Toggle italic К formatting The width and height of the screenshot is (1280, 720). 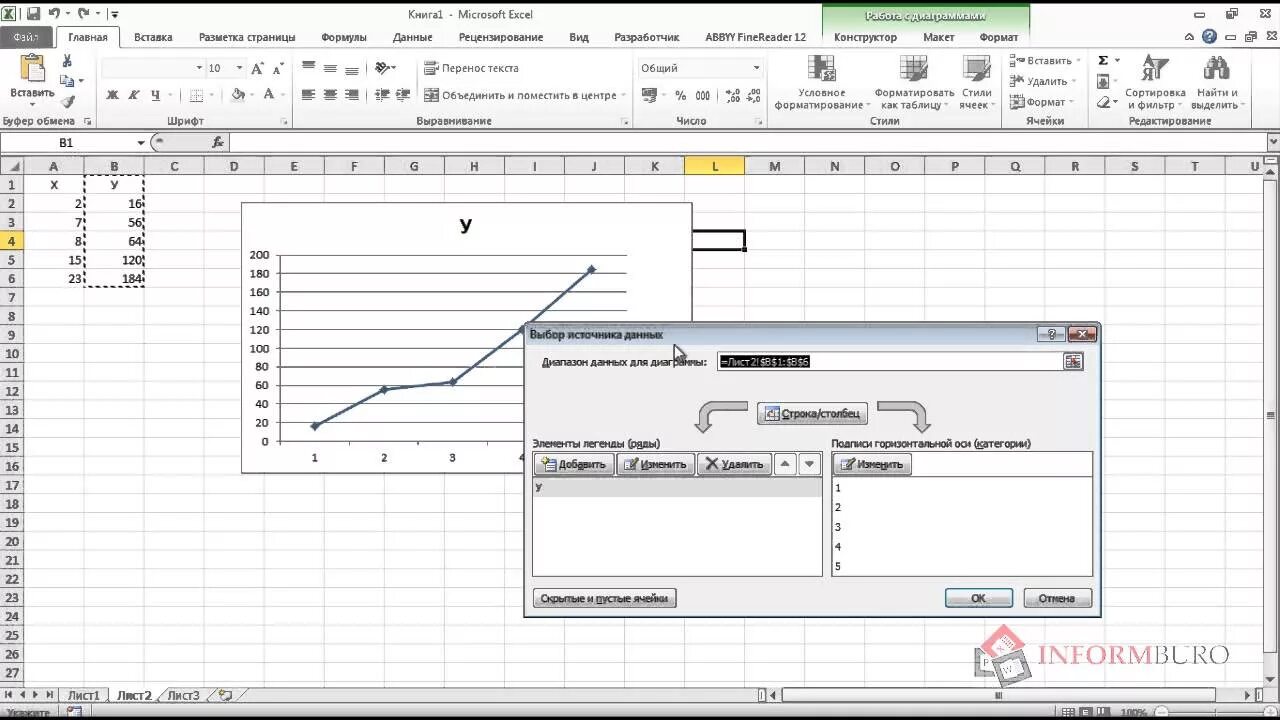point(134,95)
